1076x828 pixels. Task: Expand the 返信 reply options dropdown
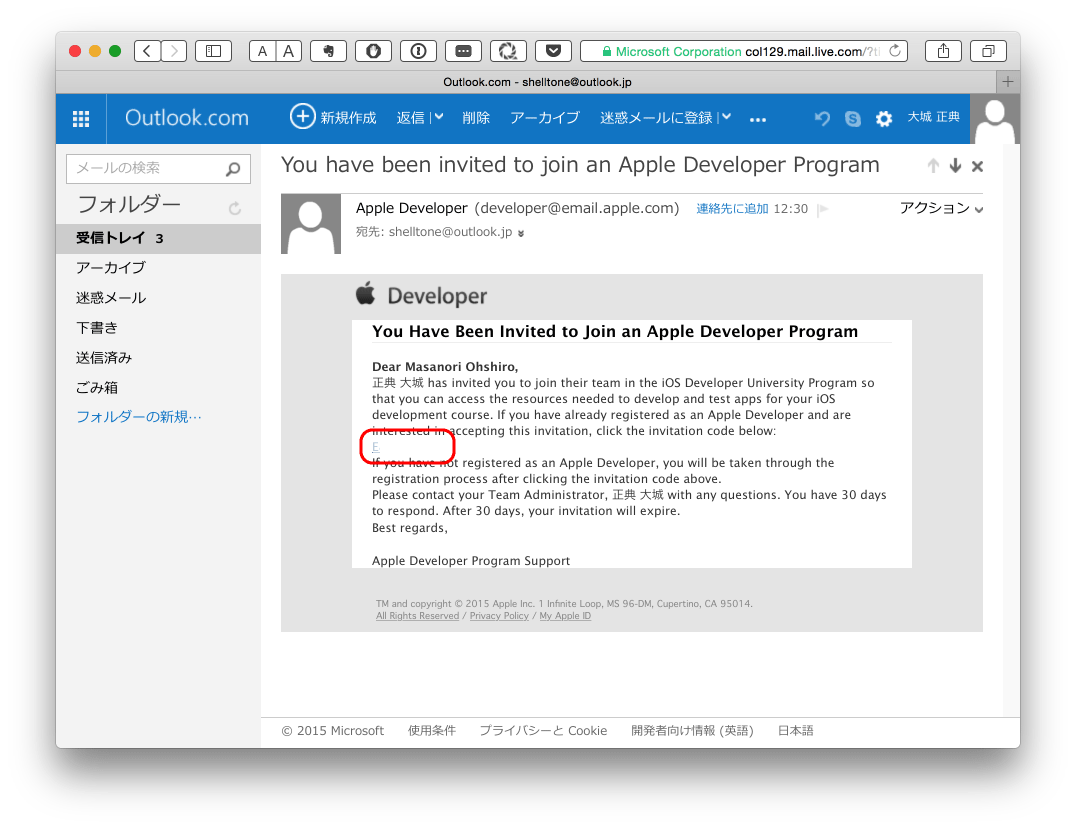(x=438, y=117)
